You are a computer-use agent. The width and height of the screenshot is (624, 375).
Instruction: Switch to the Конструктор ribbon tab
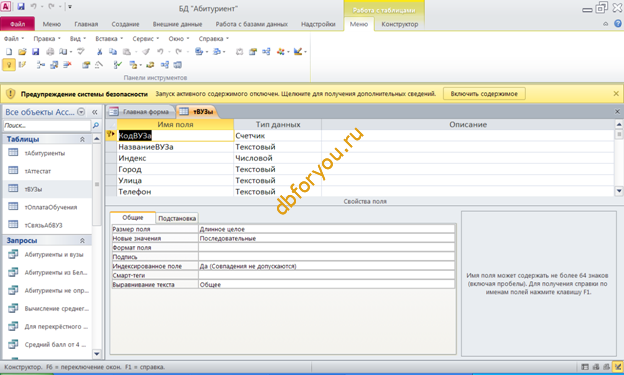coord(400,24)
